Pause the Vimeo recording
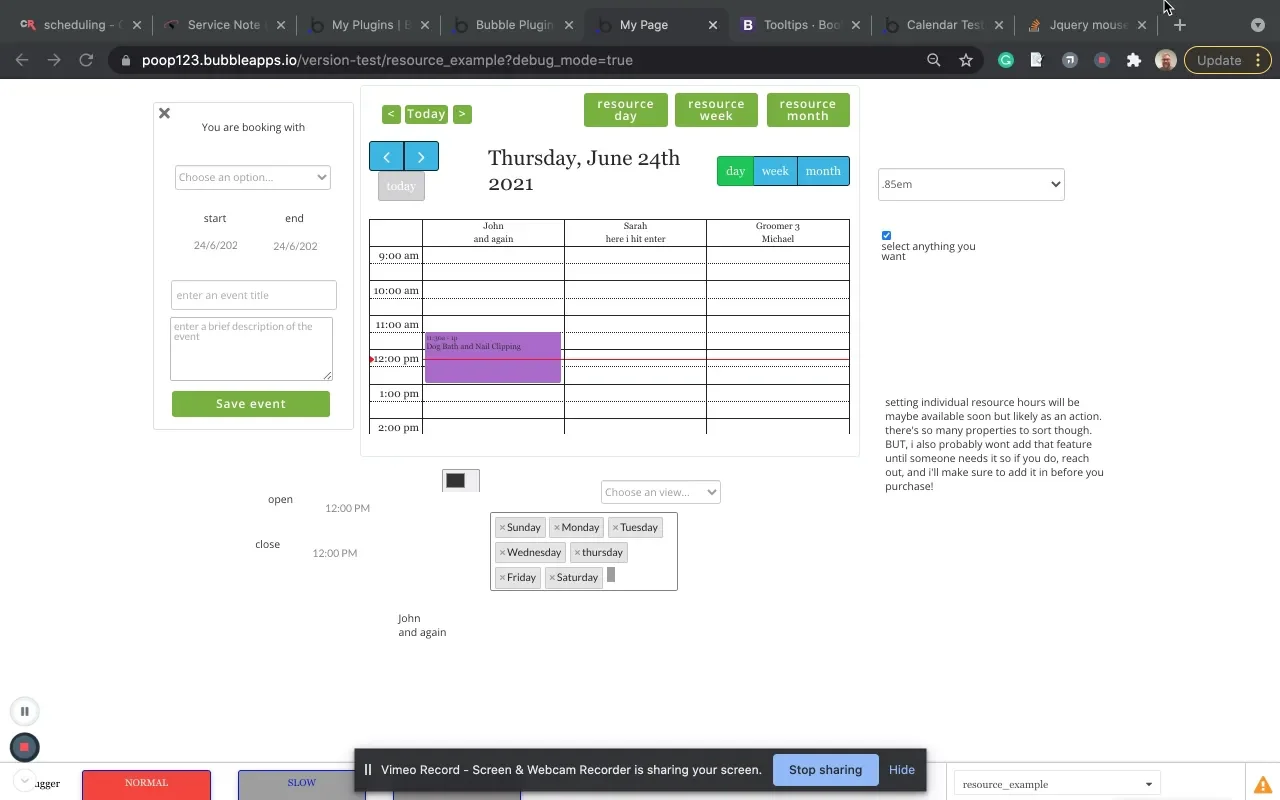Screen dimensions: 1280x800 pyautogui.click(x=25, y=712)
